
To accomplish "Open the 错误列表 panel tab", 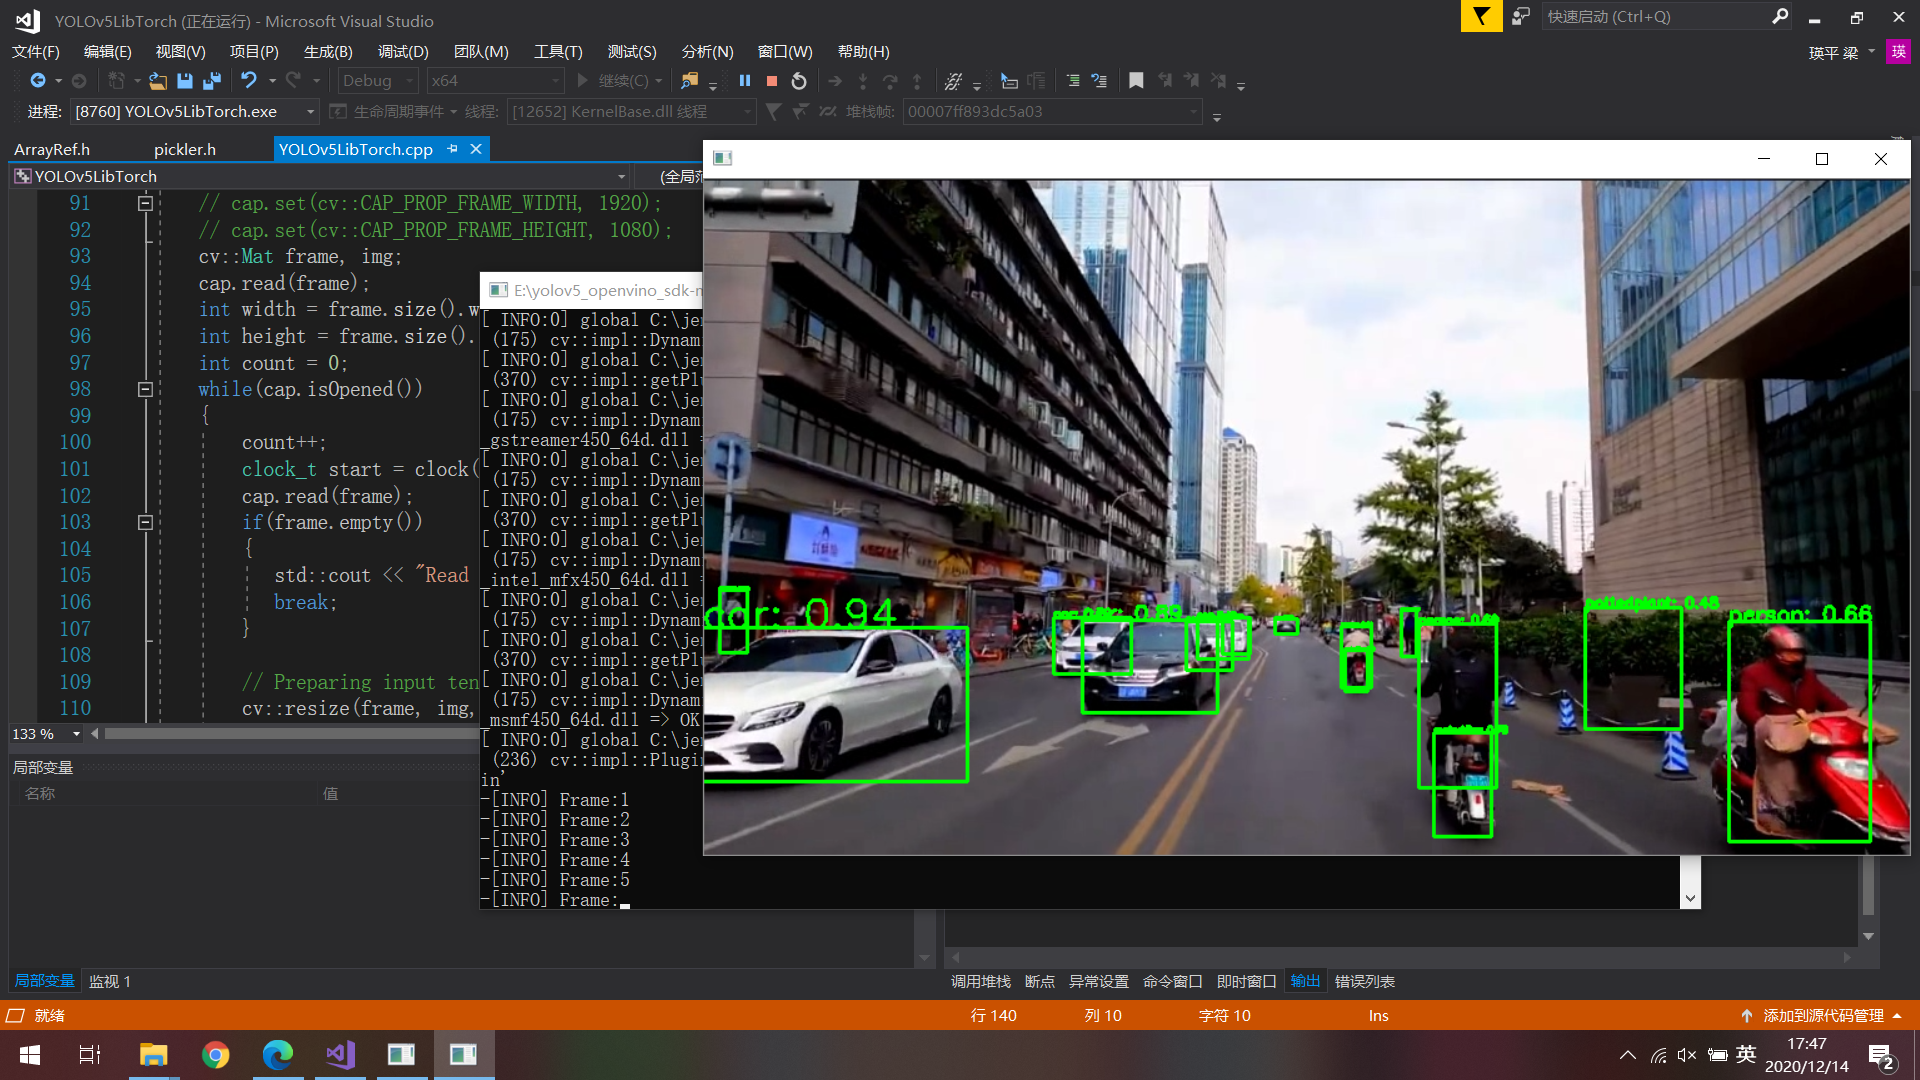I will pos(1364,981).
